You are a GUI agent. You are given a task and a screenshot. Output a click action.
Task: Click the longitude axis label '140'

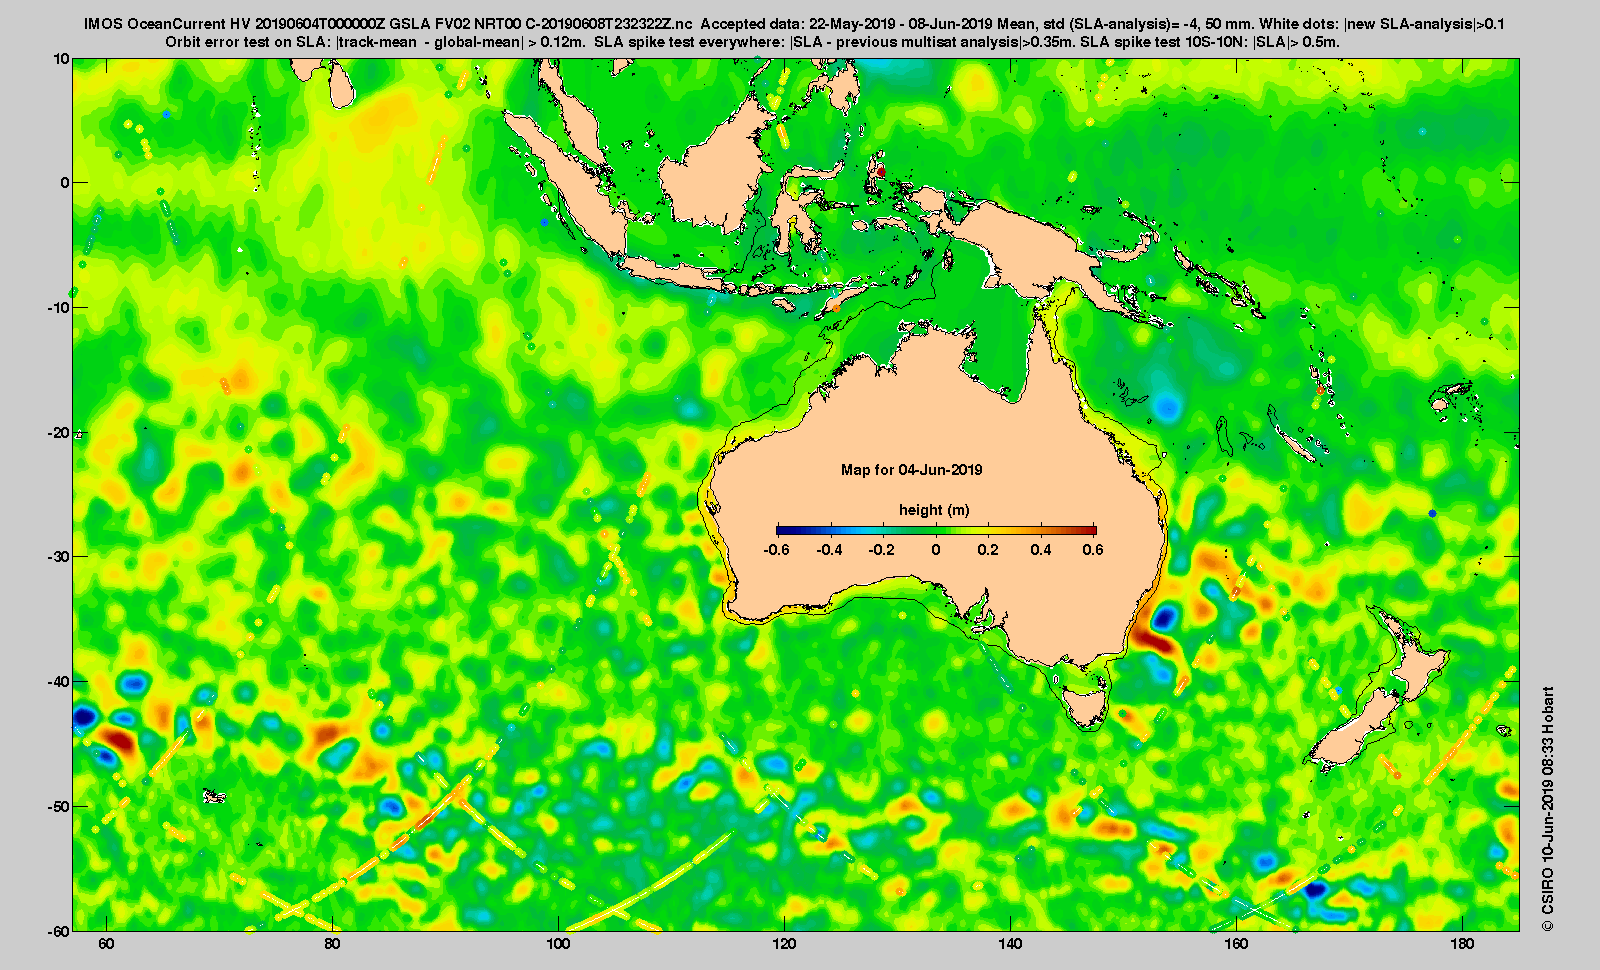[1010, 944]
